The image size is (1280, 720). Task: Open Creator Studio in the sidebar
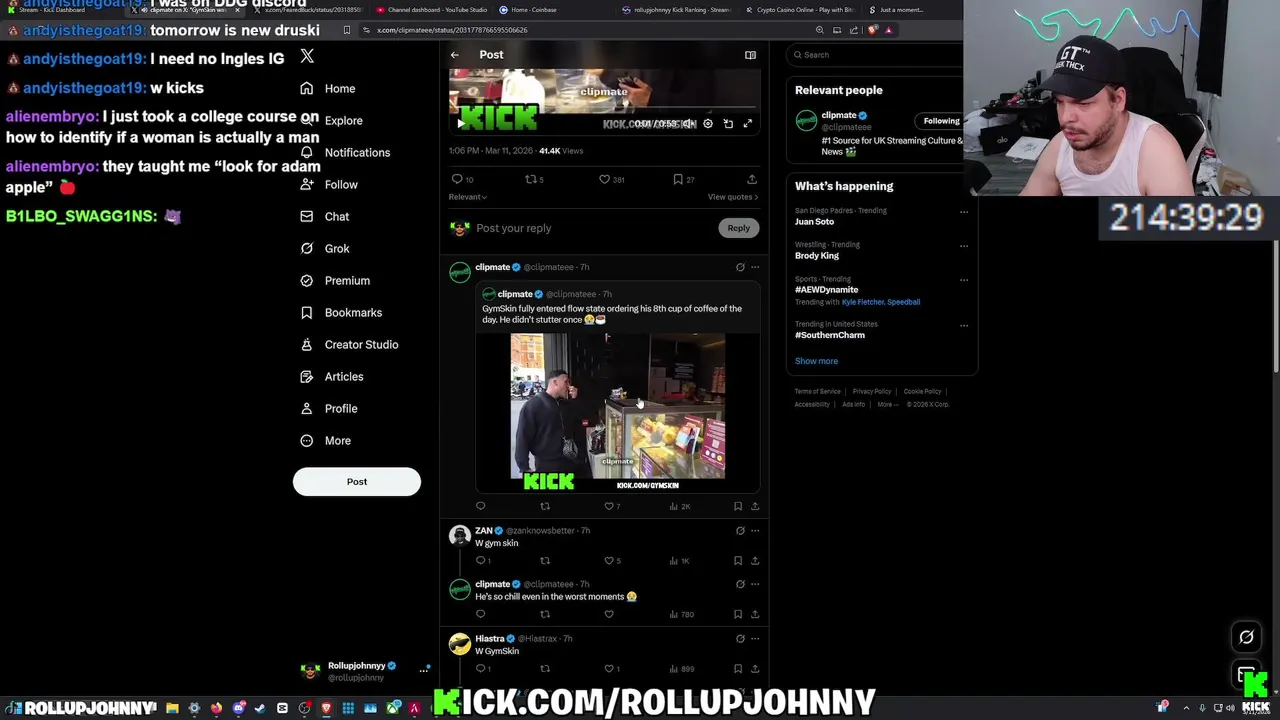[350, 344]
